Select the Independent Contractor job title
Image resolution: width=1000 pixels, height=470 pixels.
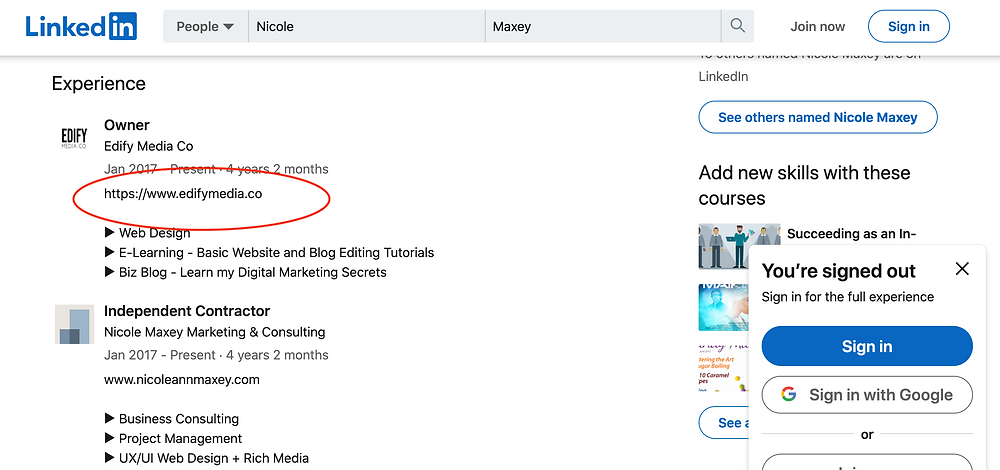coord(187,311)
